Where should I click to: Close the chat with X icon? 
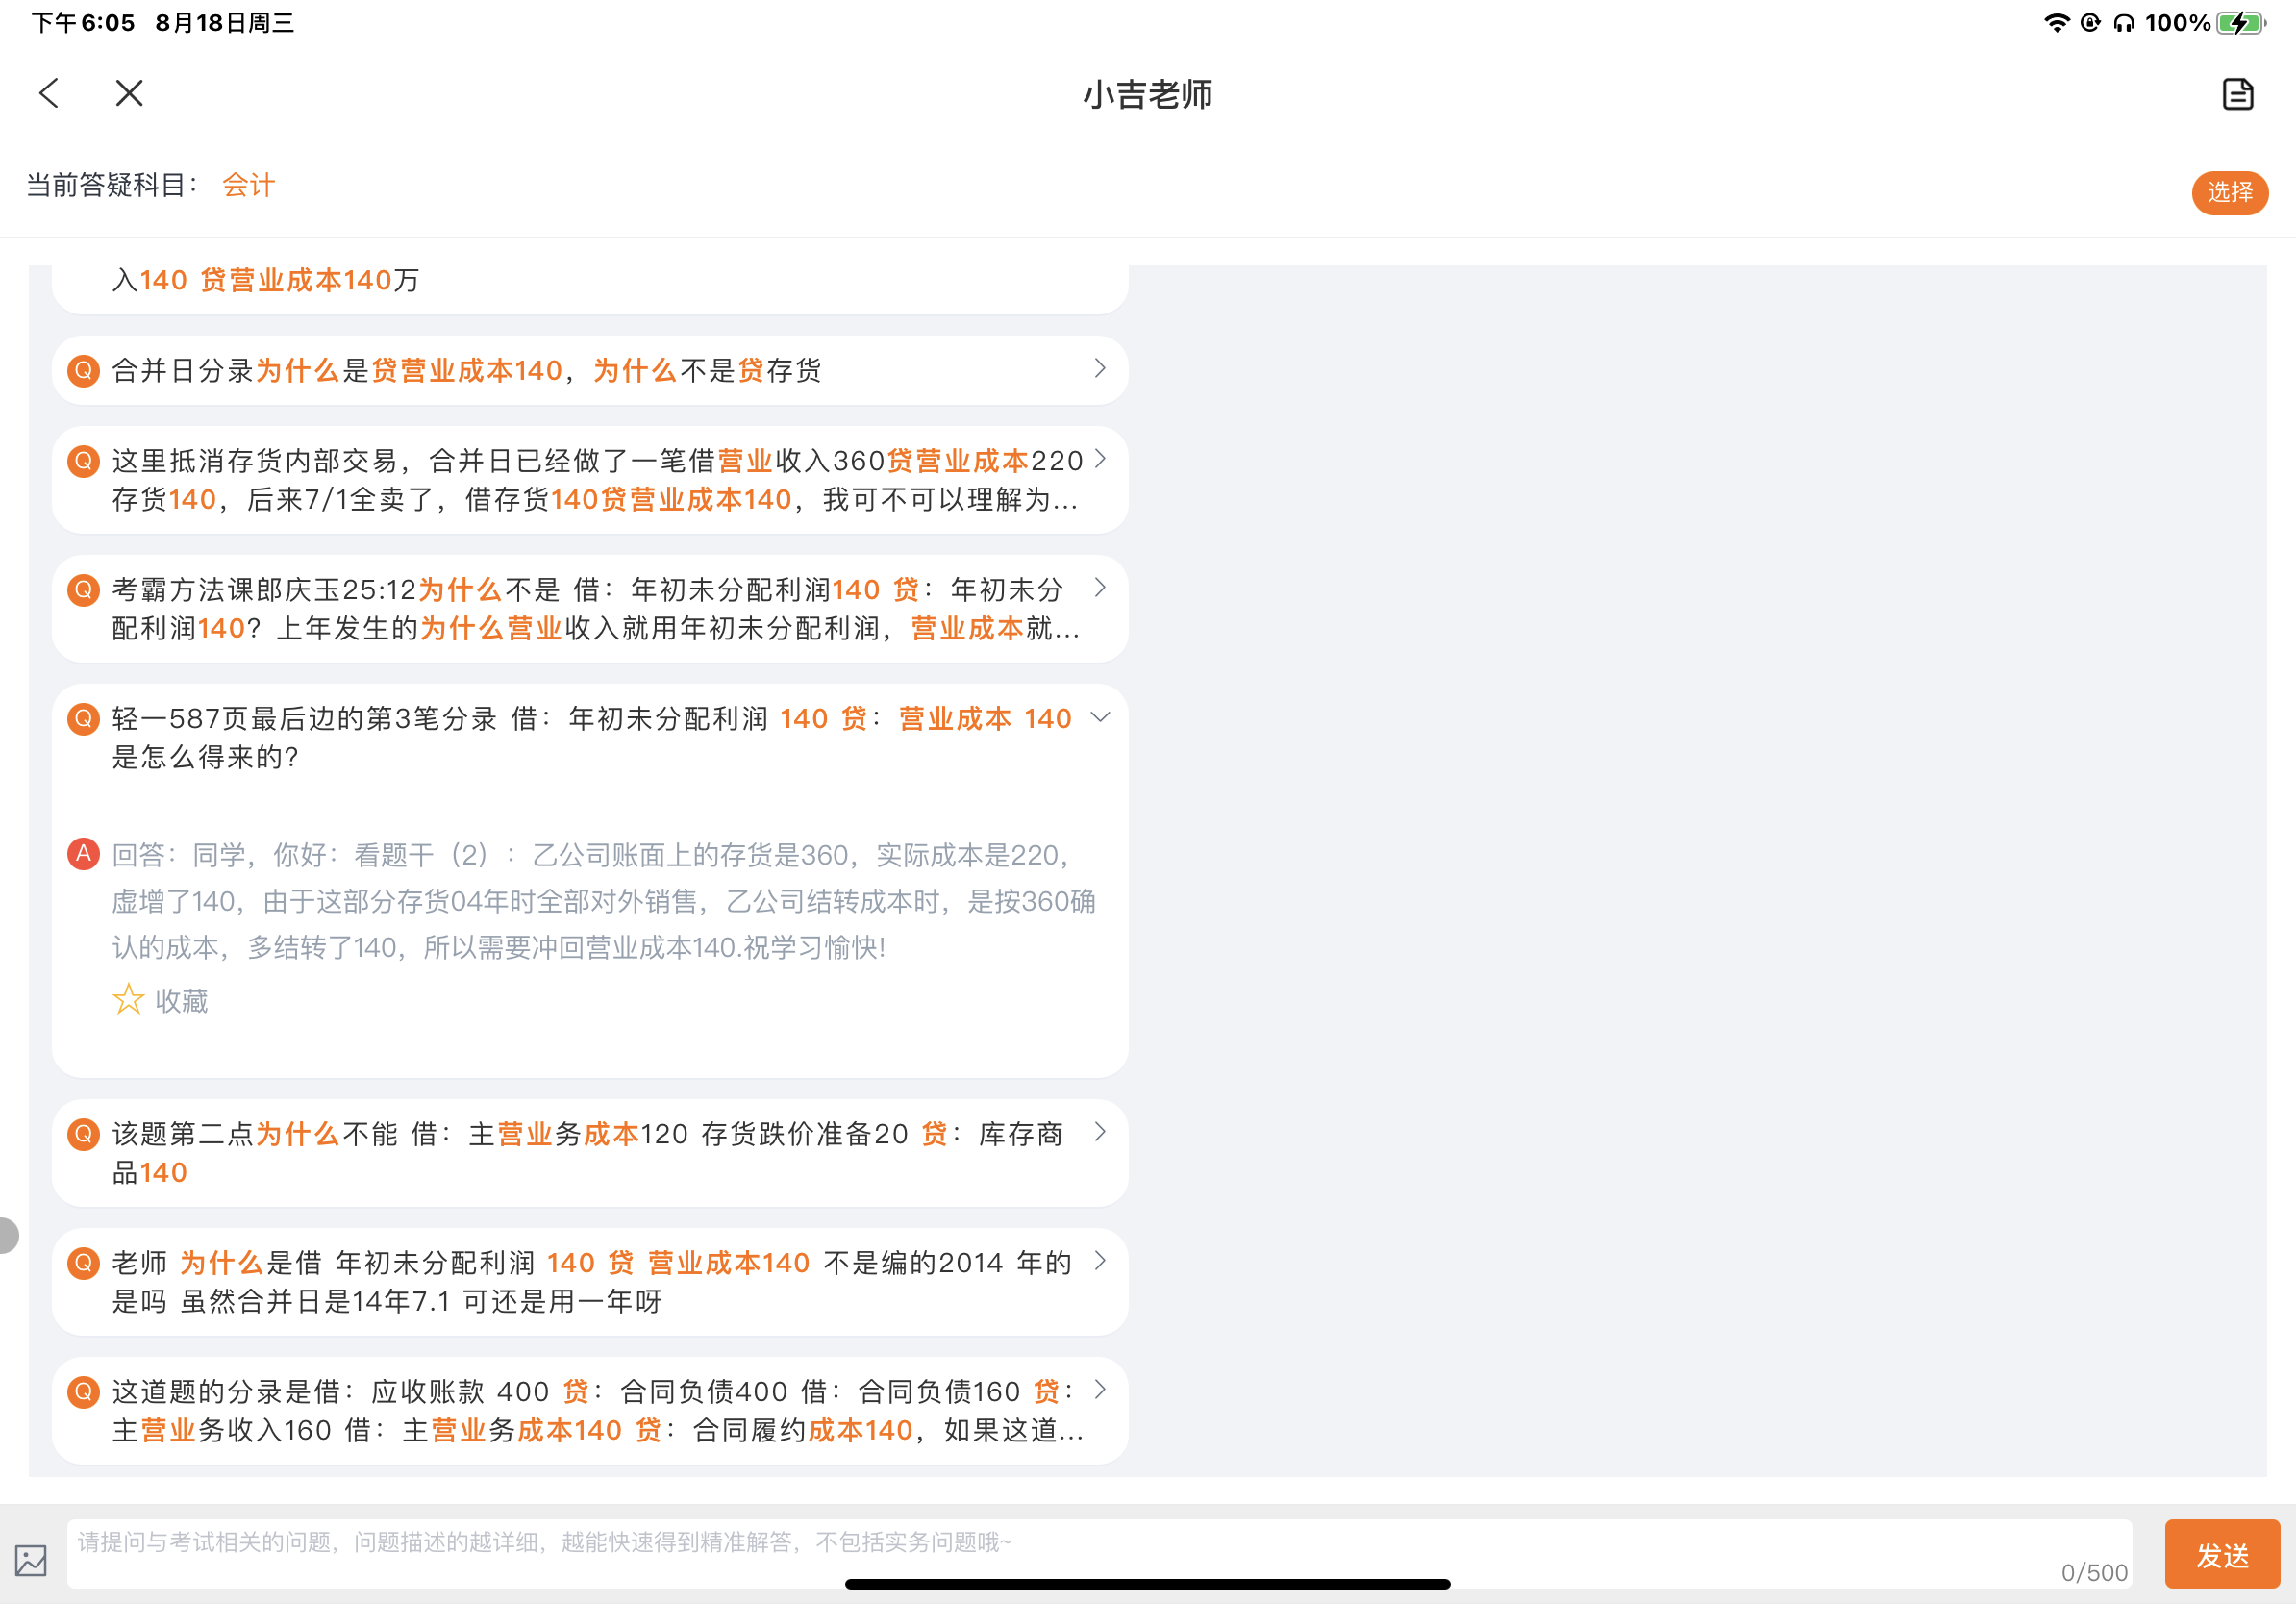[129, 93]
